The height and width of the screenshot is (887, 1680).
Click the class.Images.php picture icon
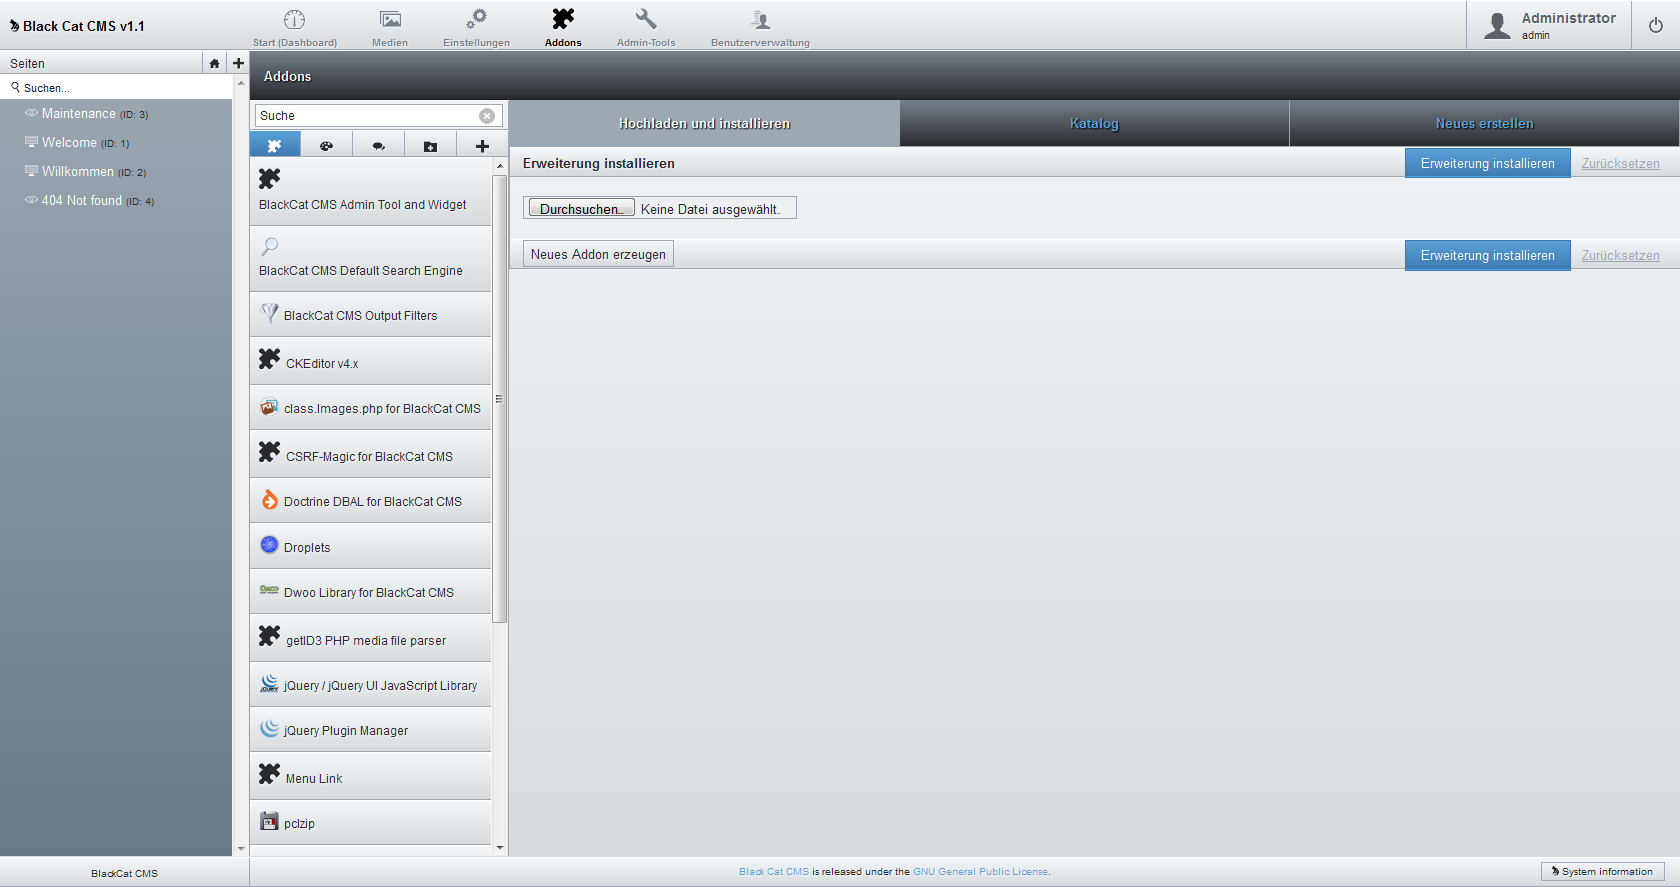tap(269, 406)
